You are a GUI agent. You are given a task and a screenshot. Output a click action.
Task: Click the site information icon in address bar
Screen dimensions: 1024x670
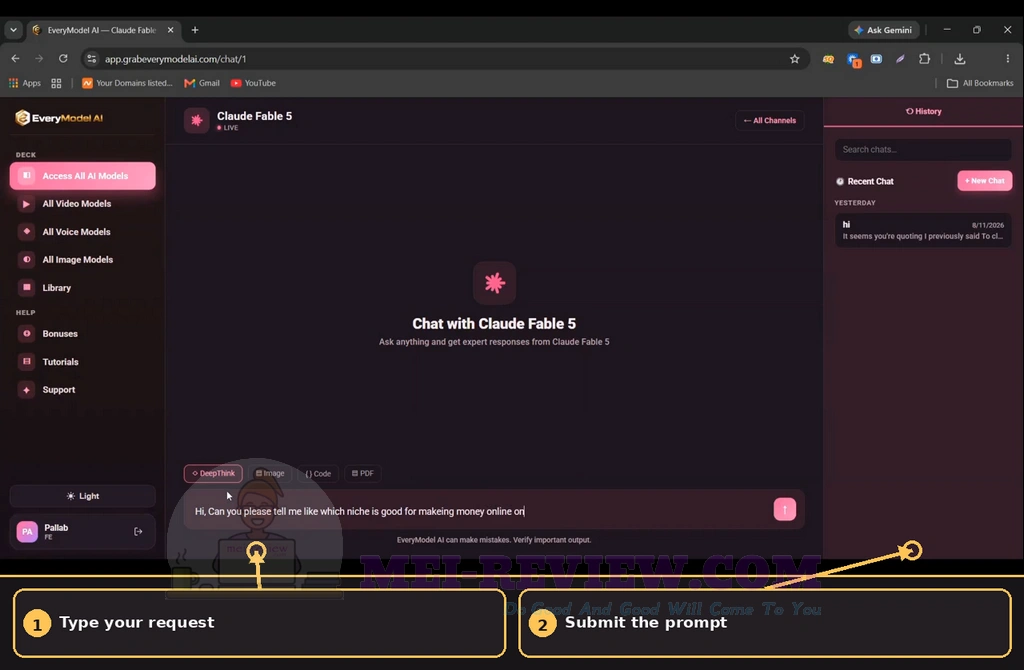pos(92,59)
